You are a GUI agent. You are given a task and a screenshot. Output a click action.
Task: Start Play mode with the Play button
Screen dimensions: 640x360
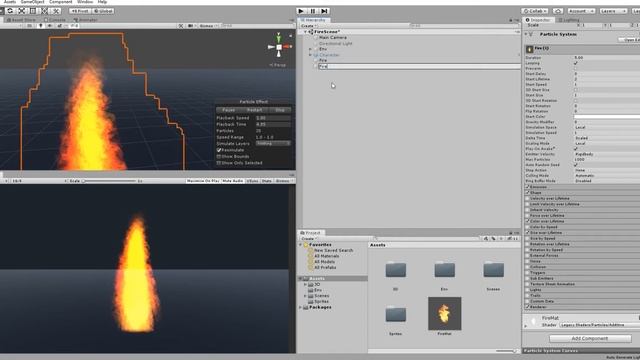click(x=301, y=11)
